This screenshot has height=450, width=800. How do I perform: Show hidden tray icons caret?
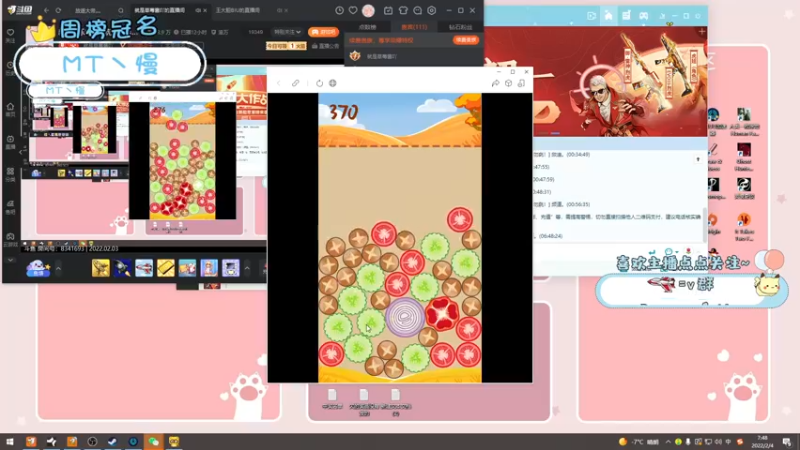point(667,442)
